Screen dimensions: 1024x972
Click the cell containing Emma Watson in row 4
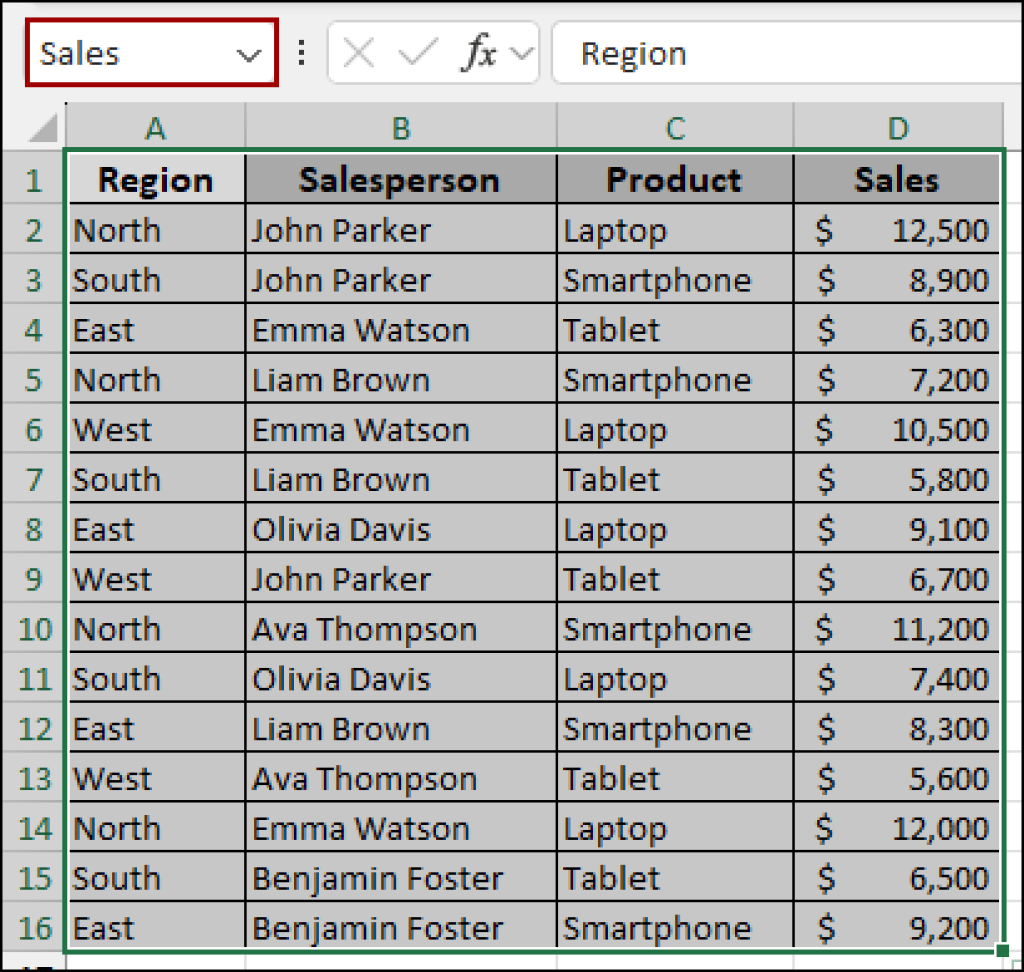point(400,329)
